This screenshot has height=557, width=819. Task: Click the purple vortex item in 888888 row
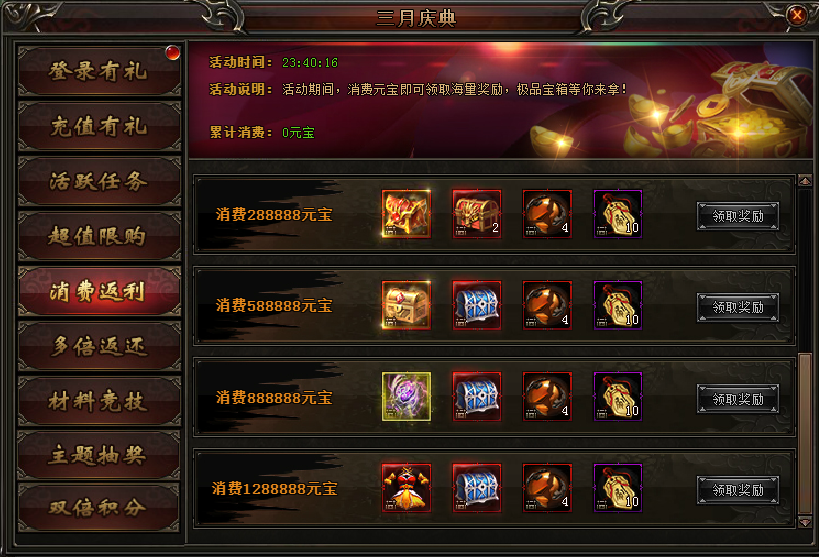(406, 397)
